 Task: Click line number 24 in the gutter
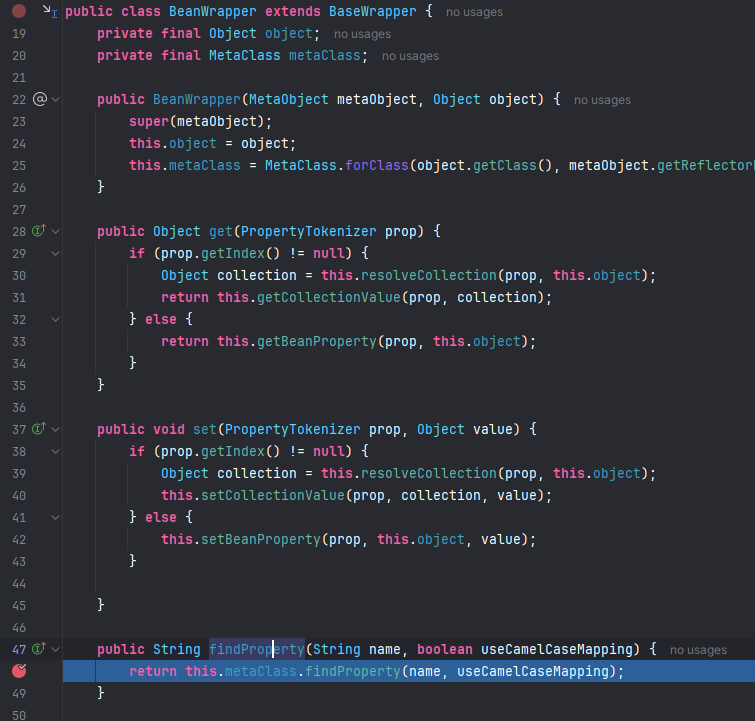point(19,144)
